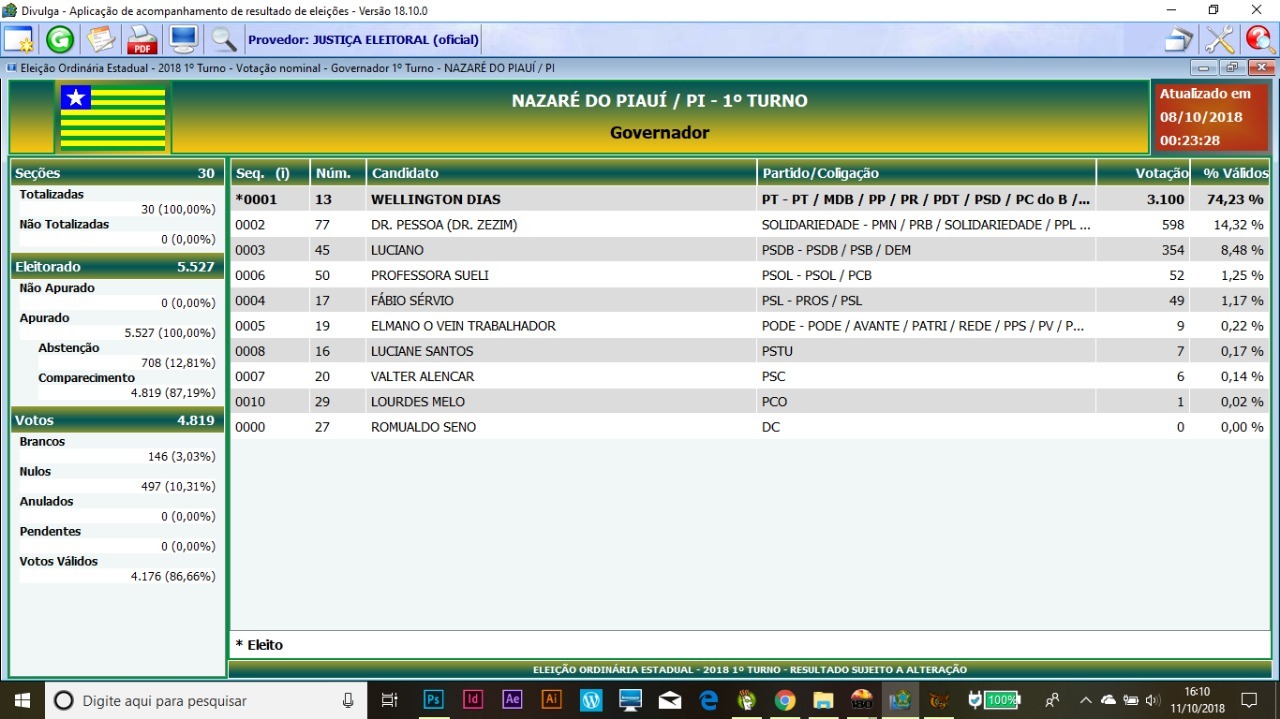
Task: Open the magnifying glass search tool
Action: click(x=224, y=40)
